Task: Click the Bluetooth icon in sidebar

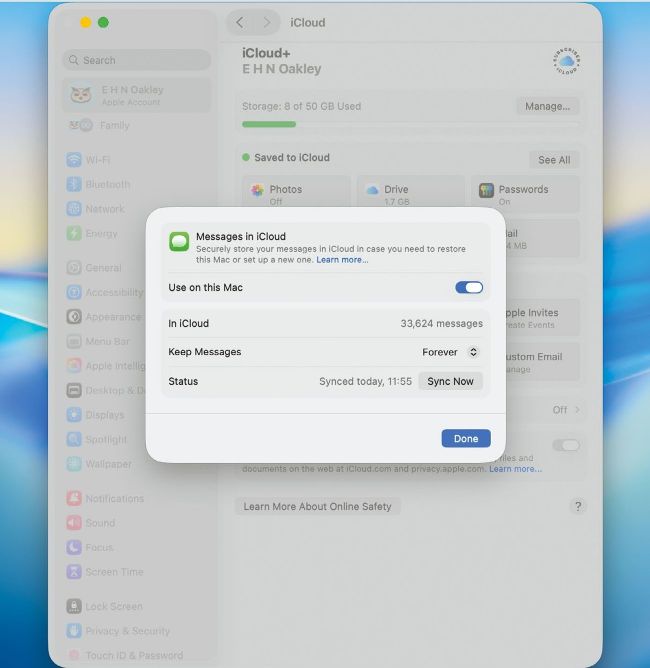Action: (74, 185)
